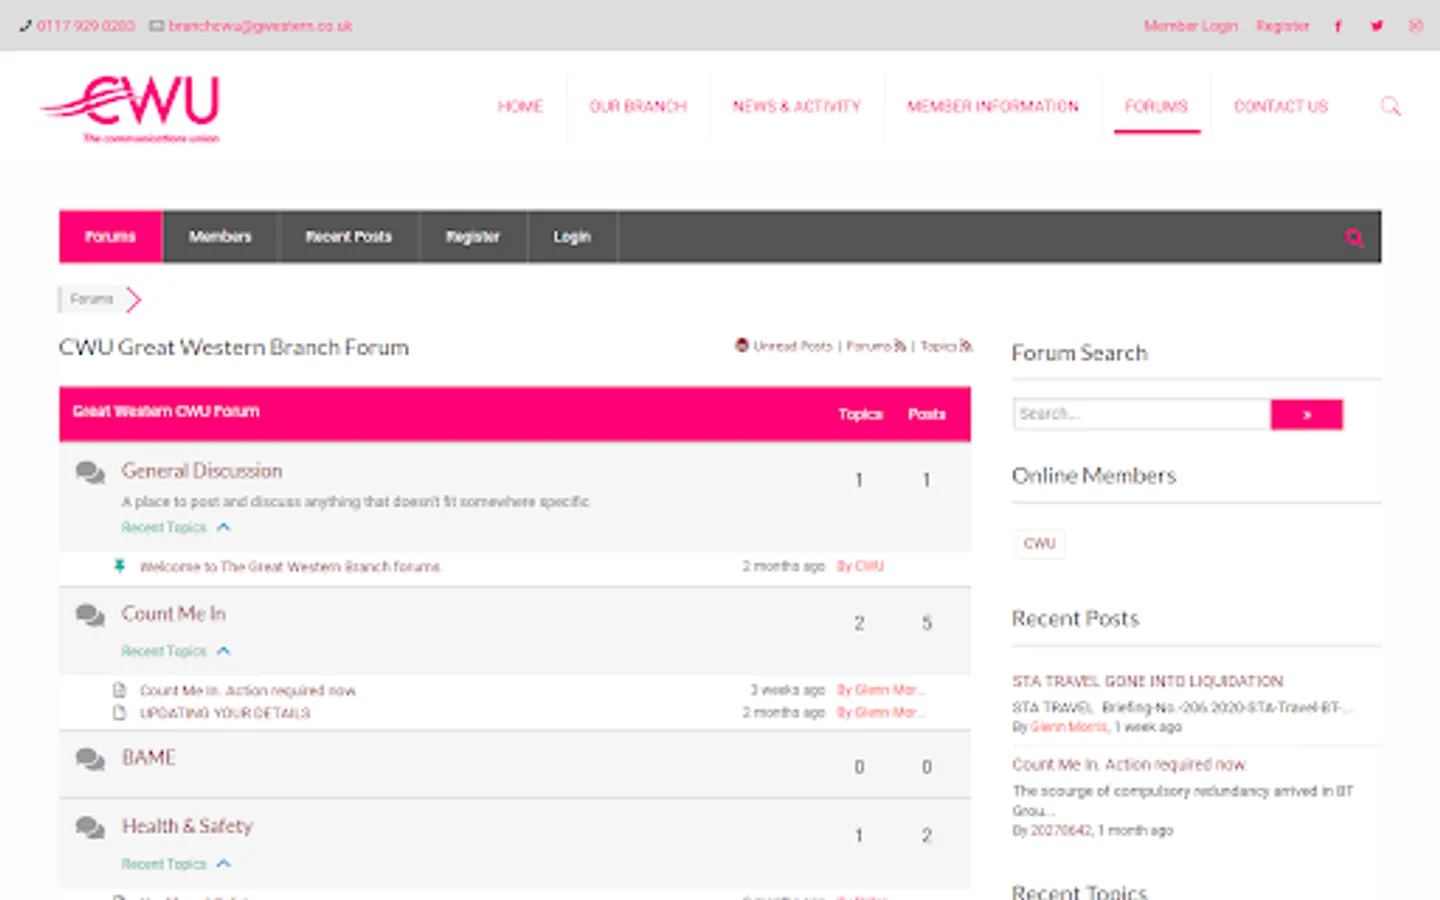Collapse Recent Topics under Health & Safety
The width and height of the screenshot is (1440, 900).
[x=223, y=864]
